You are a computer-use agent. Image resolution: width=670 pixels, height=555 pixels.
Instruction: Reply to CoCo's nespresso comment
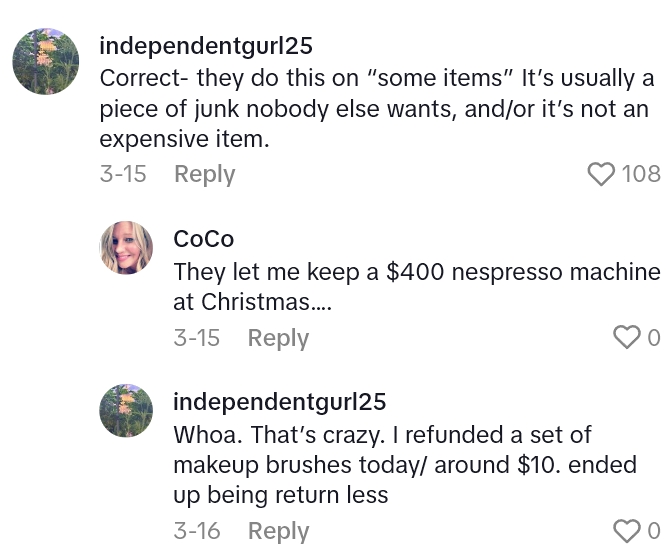pyautogui.click(x=278, y=338)
